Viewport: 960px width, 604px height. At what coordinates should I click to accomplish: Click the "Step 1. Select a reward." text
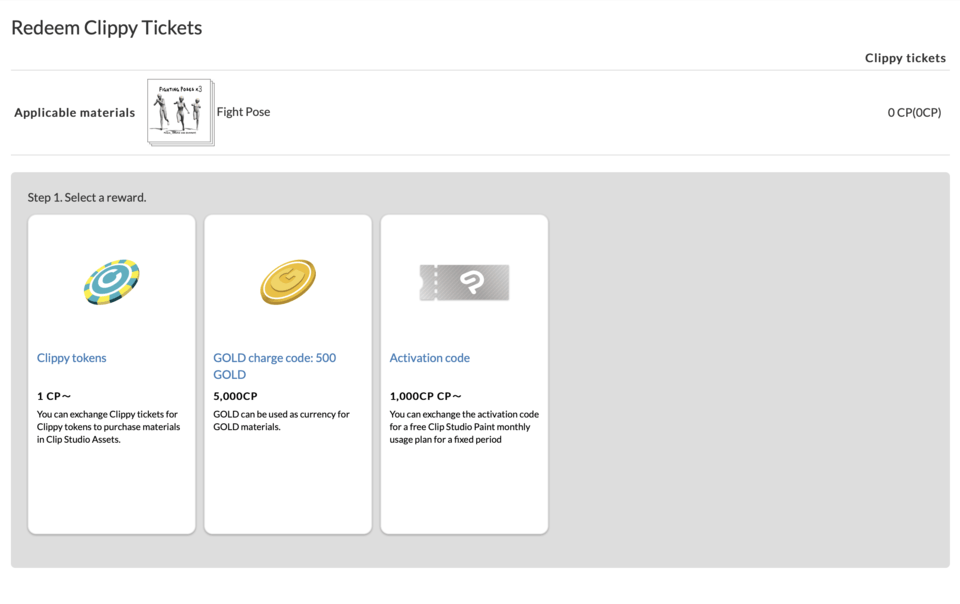point(87,198)
